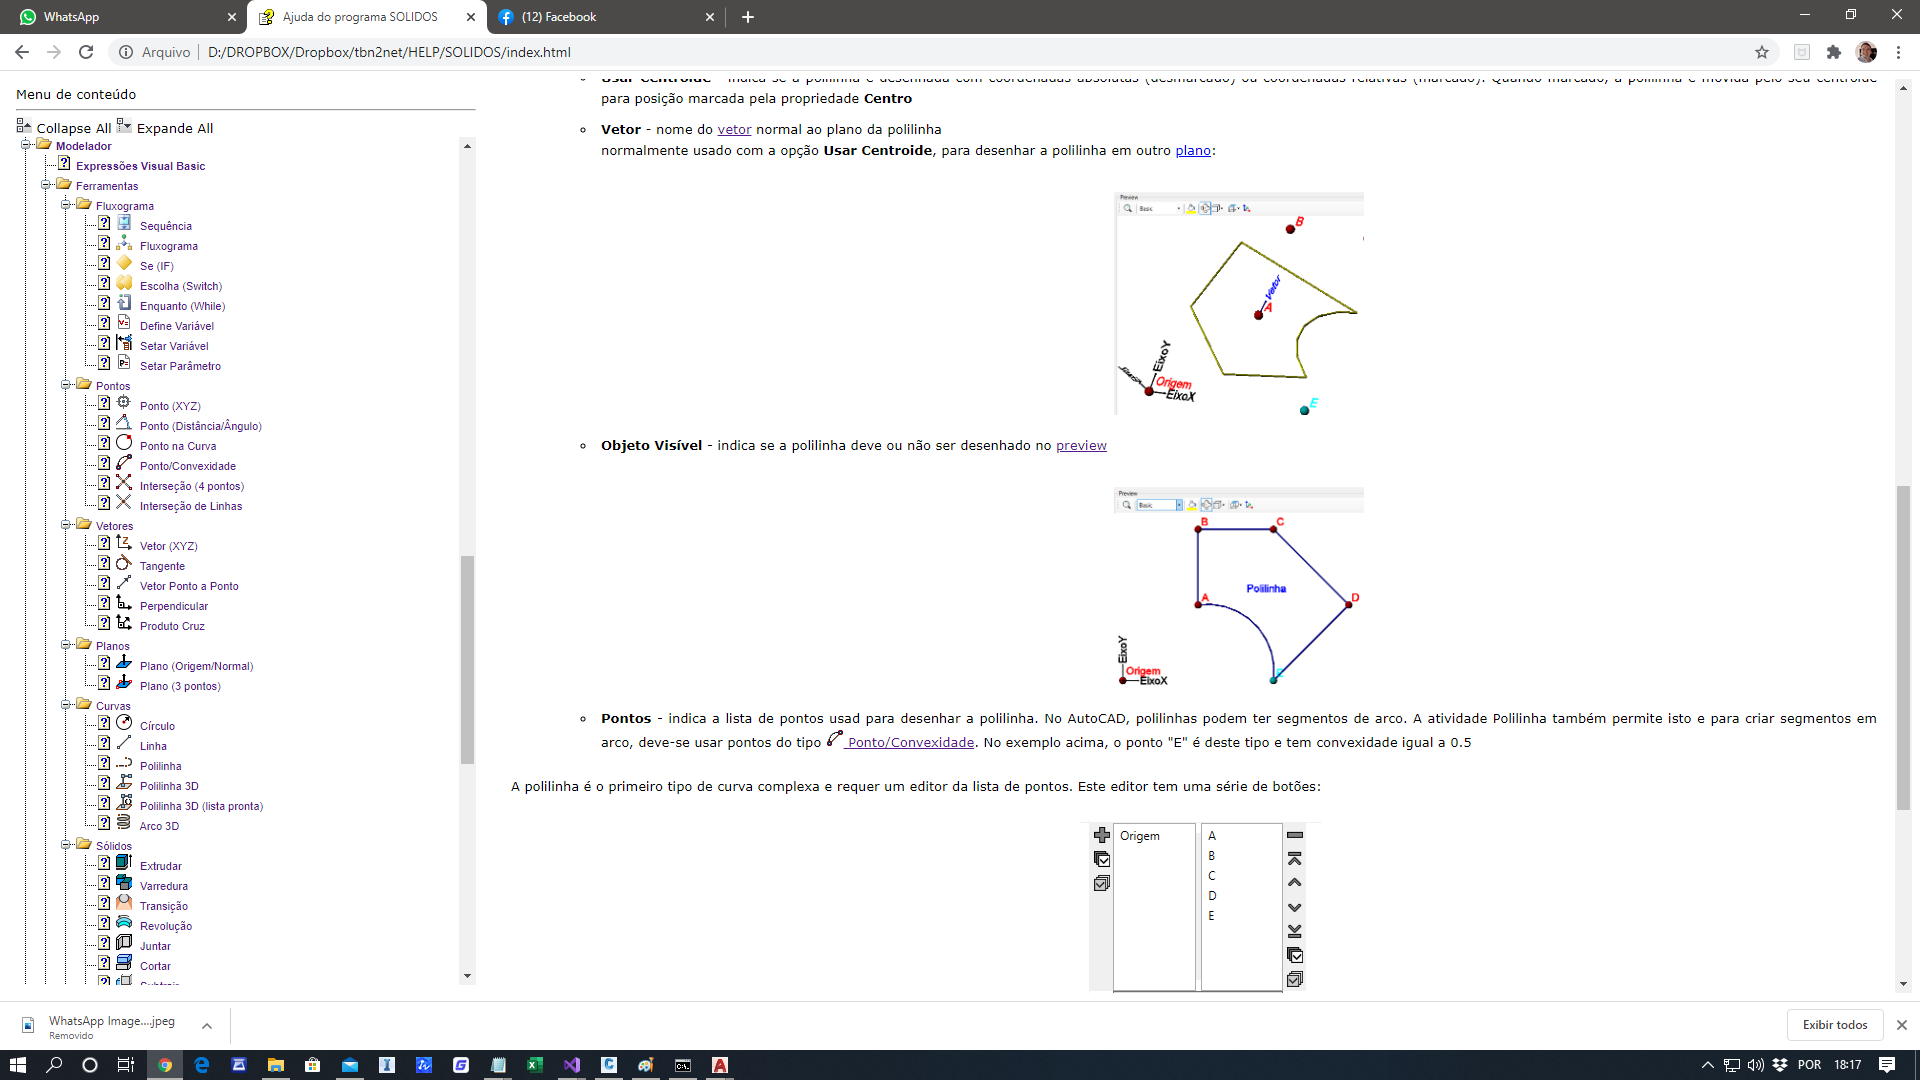Click the Polilinha 3D icon
The width and height of the screenshot is (1920, 1080).
coord(124,783)
